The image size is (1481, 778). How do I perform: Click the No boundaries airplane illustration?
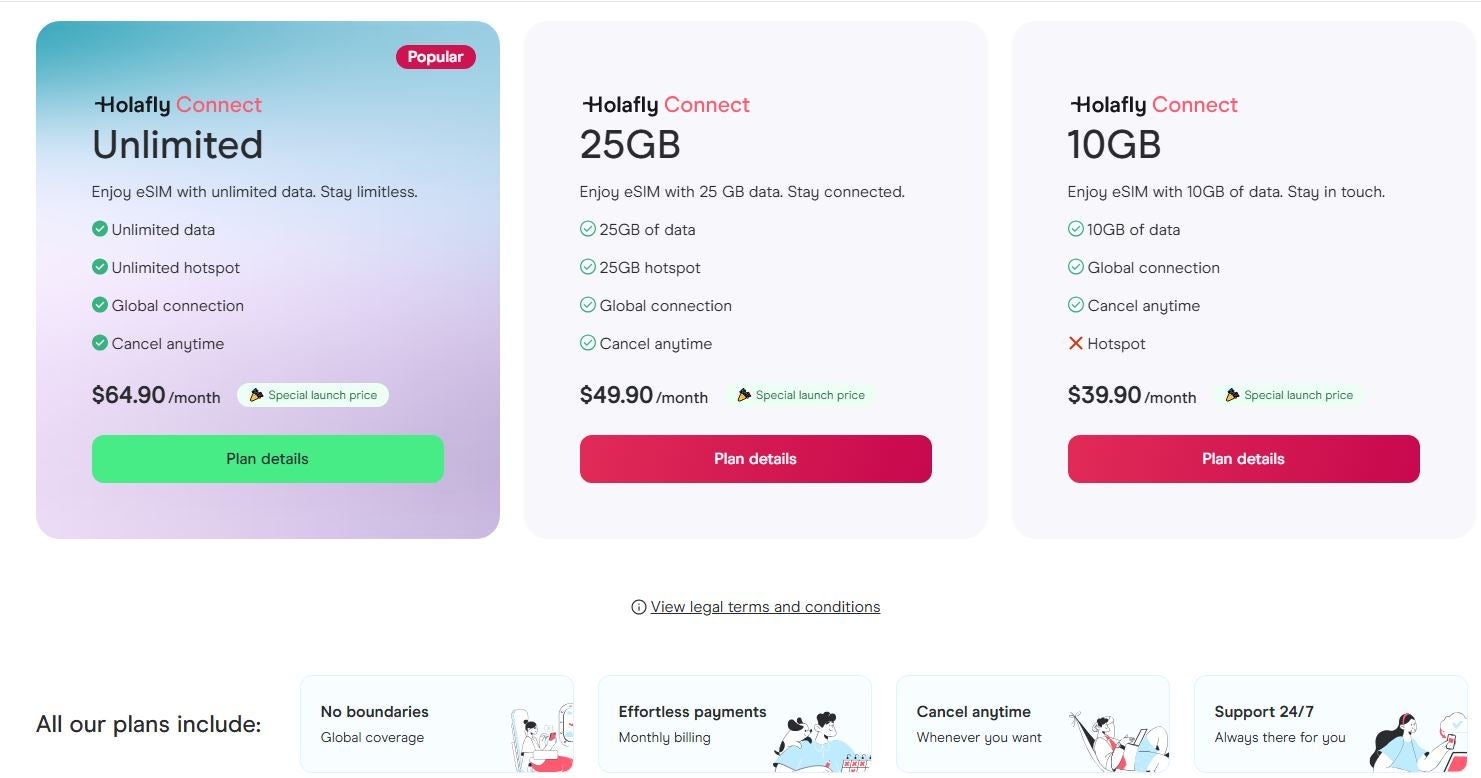(541, 740)
